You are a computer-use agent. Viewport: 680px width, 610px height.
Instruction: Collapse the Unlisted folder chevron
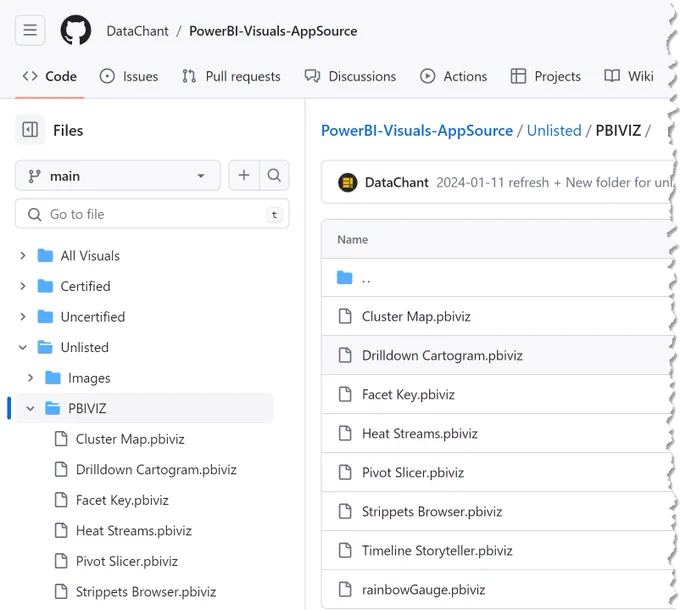coord(23,347)
